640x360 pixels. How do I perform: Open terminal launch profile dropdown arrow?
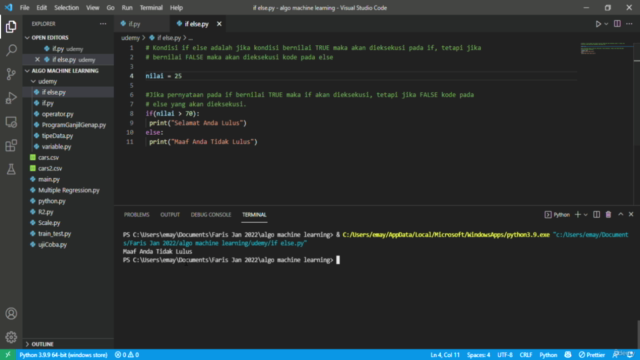pyautogui.click(x=586, y=215)
